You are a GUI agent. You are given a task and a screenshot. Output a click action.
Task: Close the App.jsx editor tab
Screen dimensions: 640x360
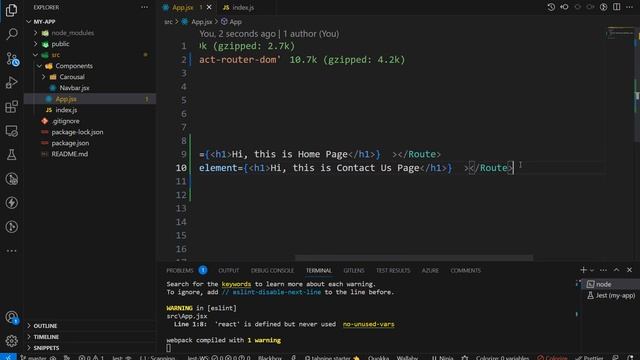point(209,7)
